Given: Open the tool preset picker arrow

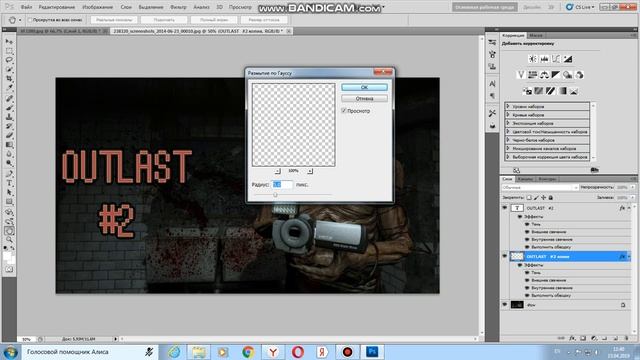Looking at the screenshot, I should point(20,20).
